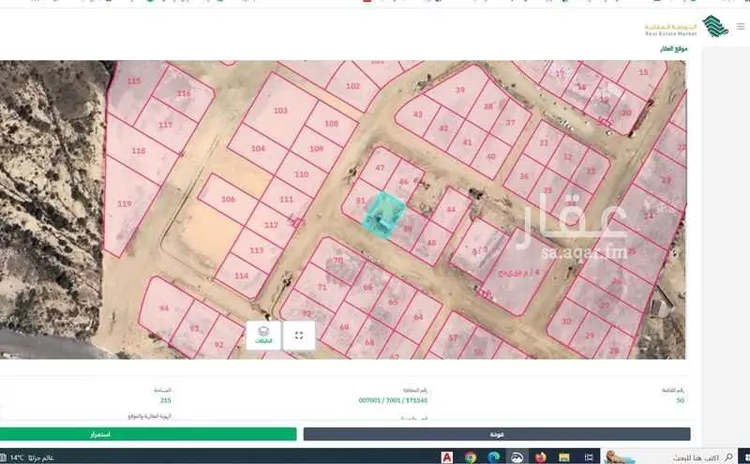The height and width of the screenshot is (464, 750).
Task: Click parcel 39 on the map
Action: [x=460, y=89]
